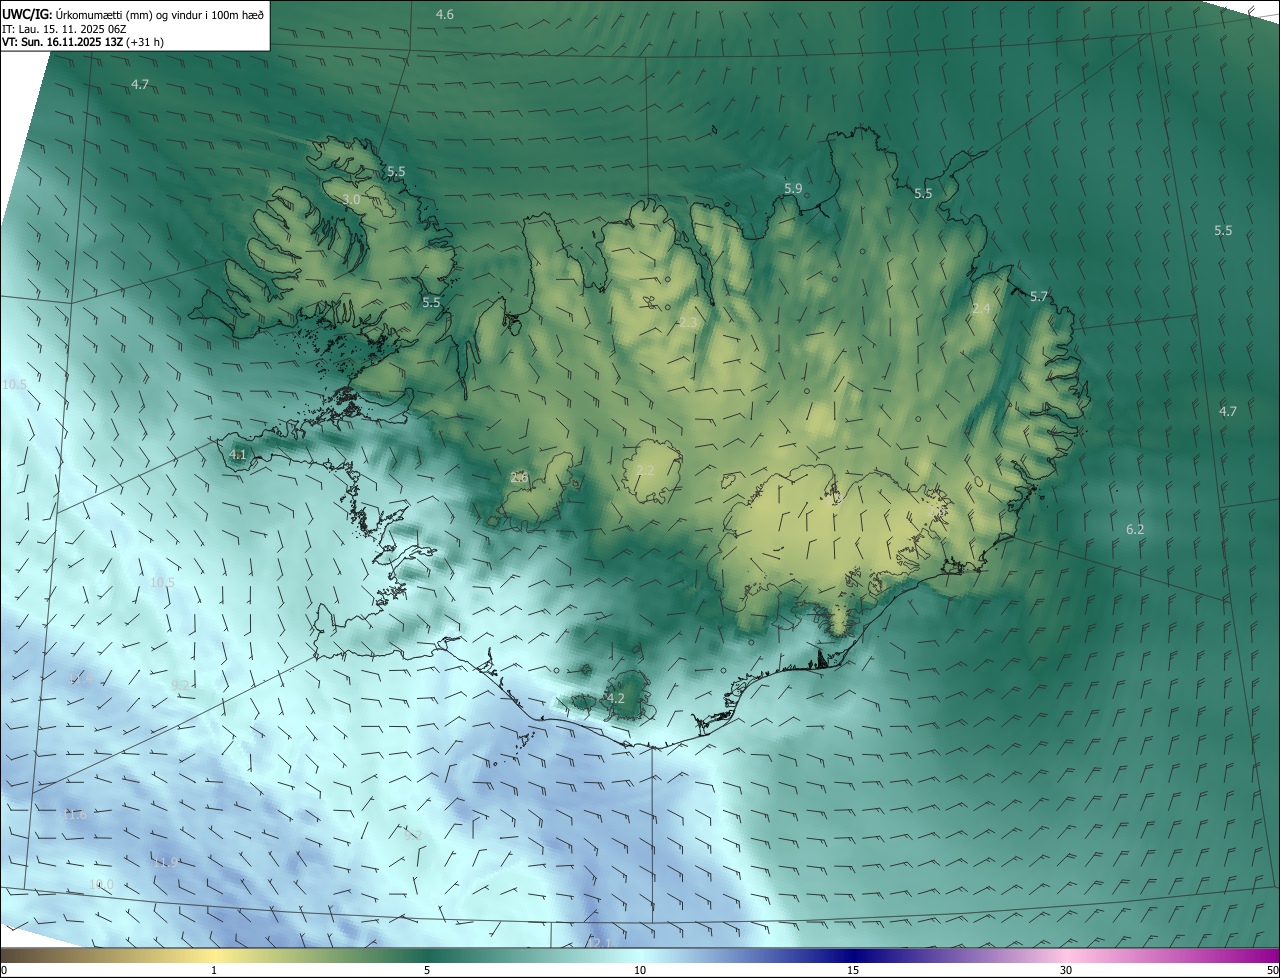This screenshot has height=978, width=1280.
Task: Click the 4.6 value label on the map
Action: point(445,14)
